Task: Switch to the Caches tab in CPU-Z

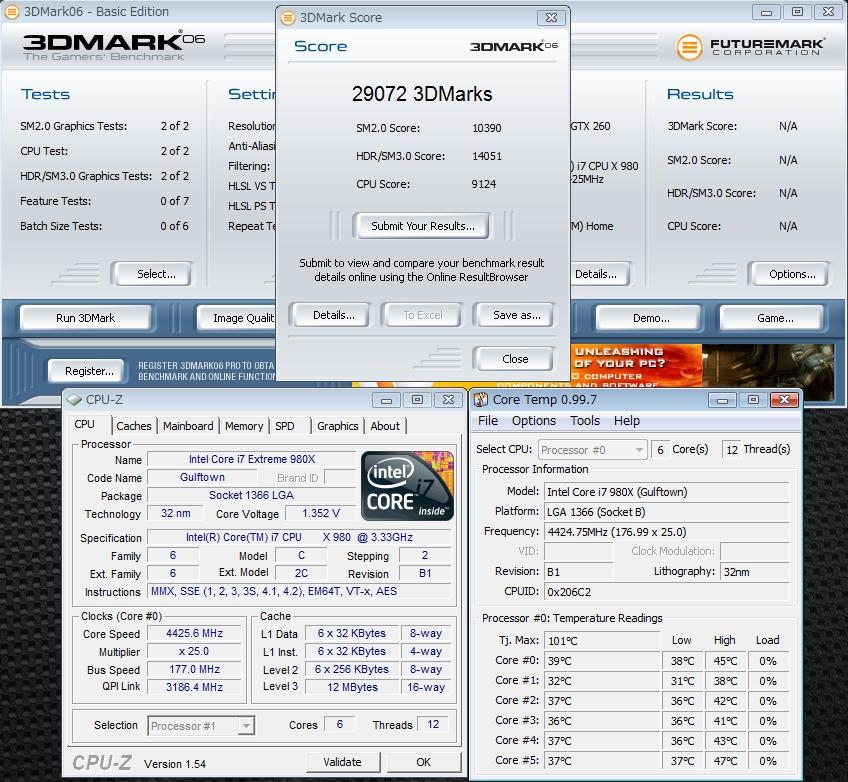Action: click(134, 426)
